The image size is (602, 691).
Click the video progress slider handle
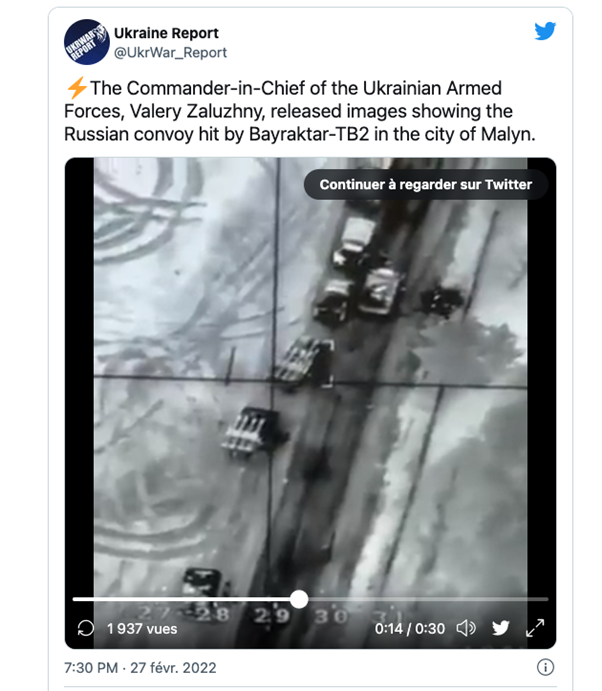(x=299, y=599)
